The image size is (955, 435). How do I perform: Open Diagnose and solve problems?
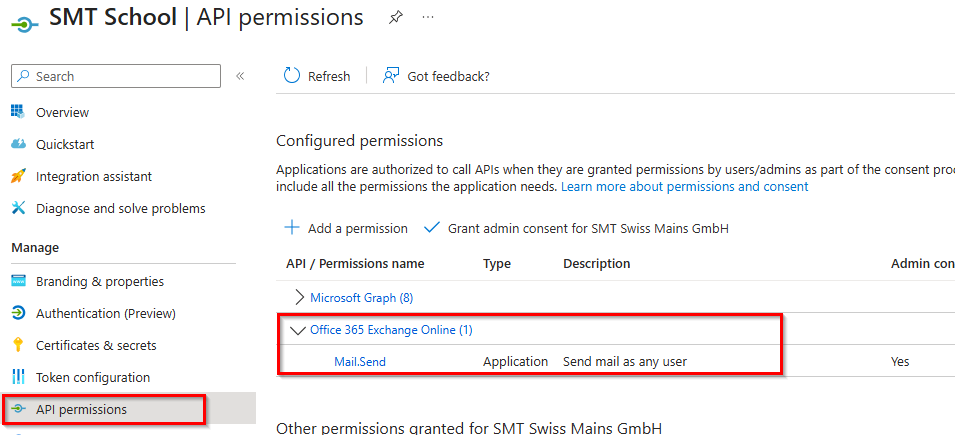click(x=120, y=208)
